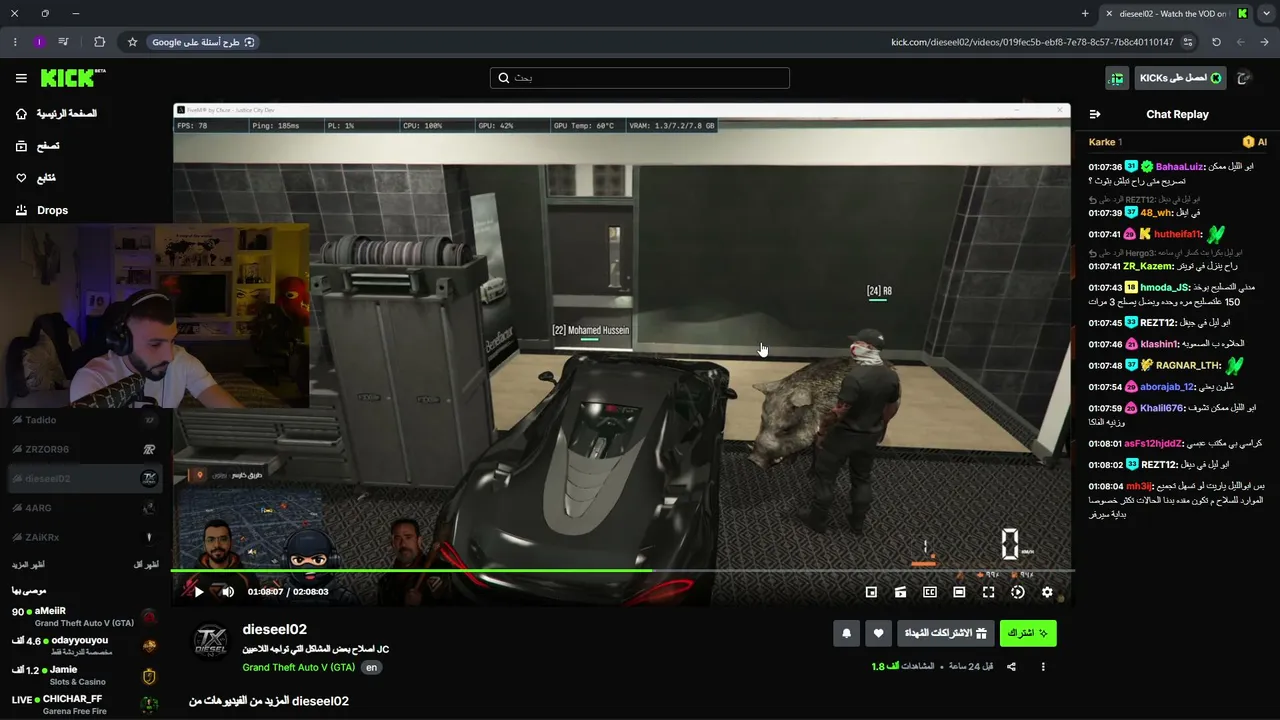The image size is (1280, 720).
Task: Open the Chrome extensions puzzle icon
Action: [x=99, y=42]
